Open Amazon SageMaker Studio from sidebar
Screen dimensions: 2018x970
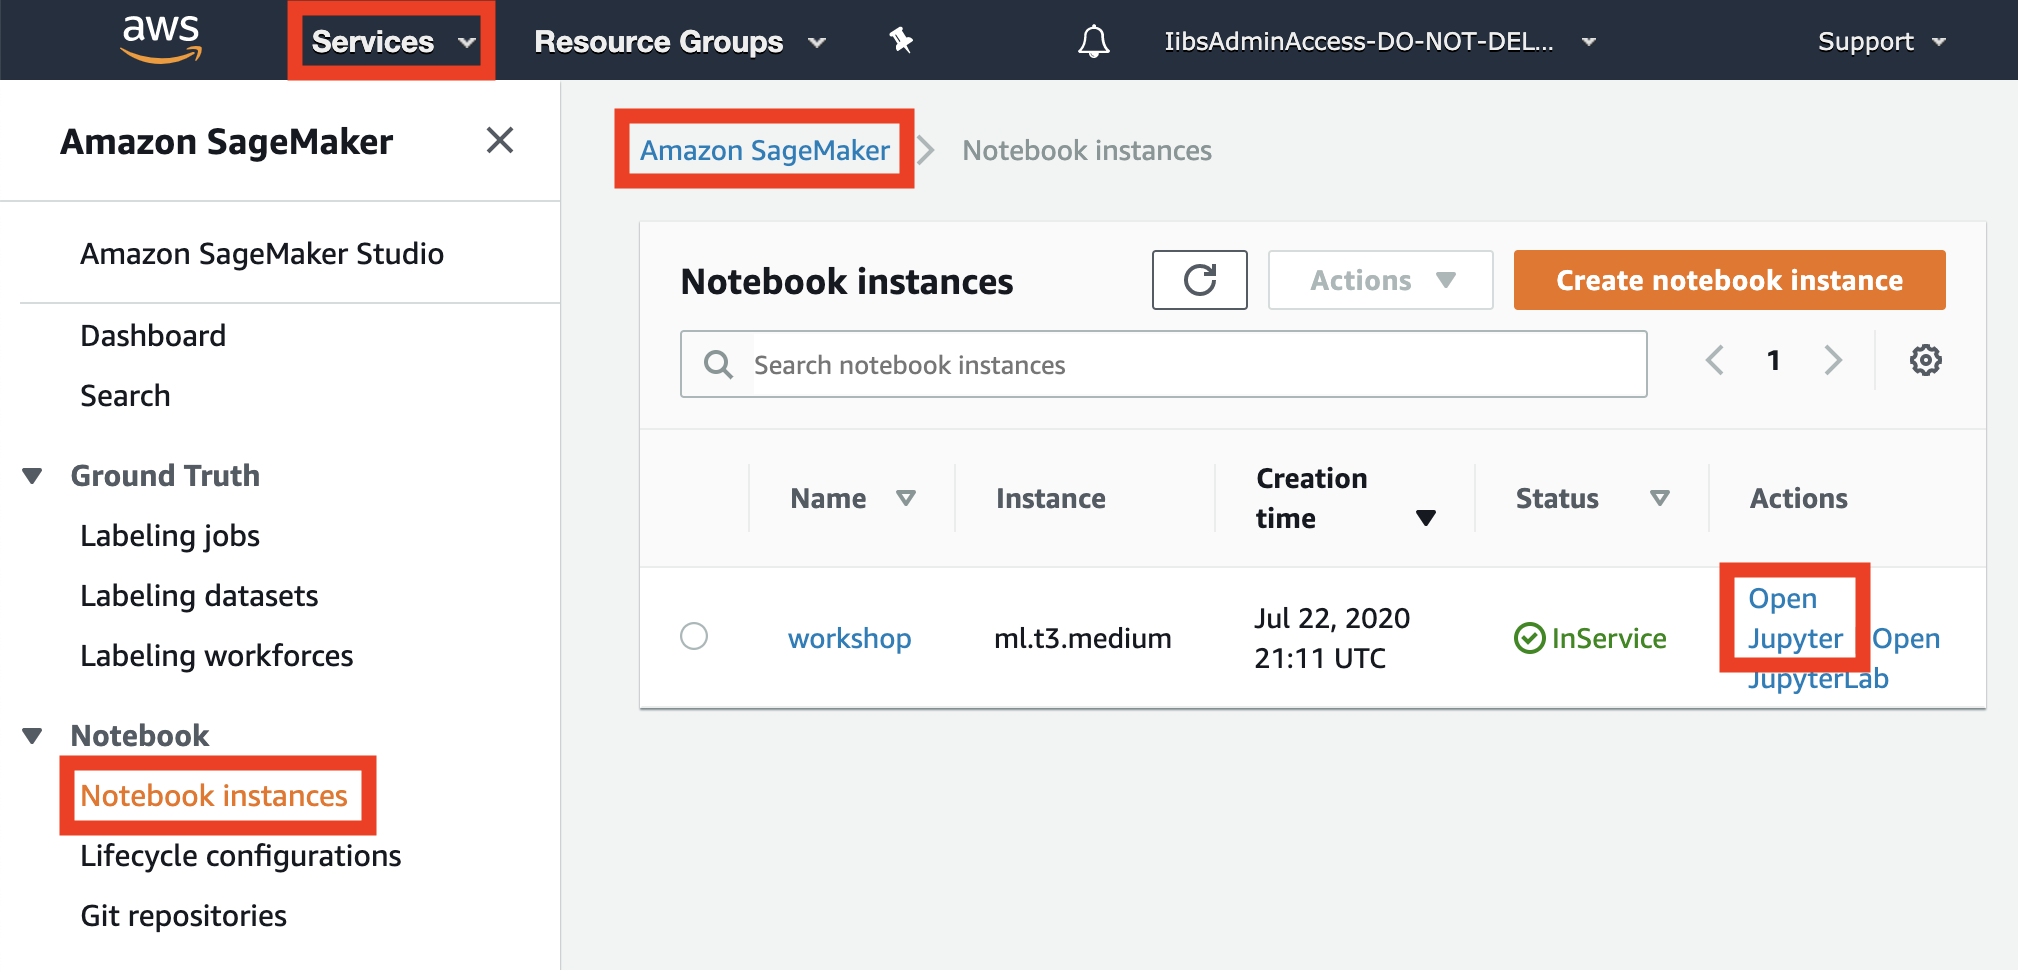click(262, 254)
